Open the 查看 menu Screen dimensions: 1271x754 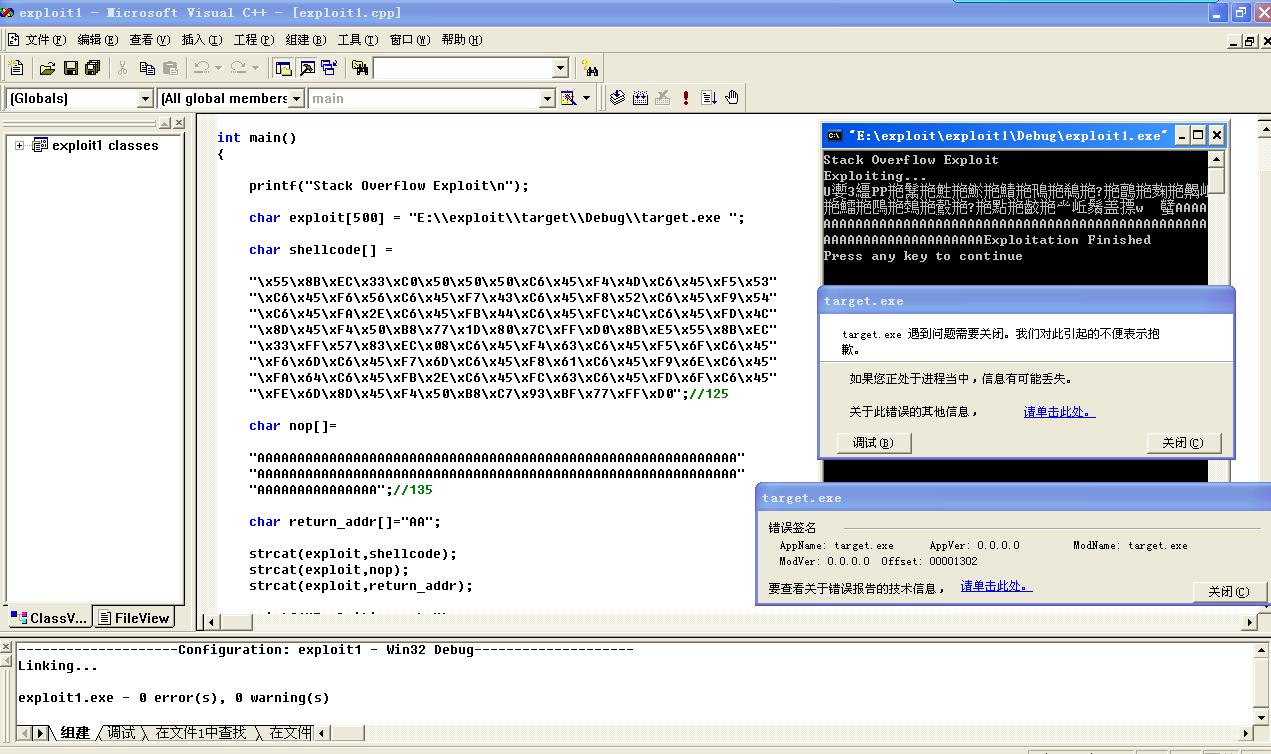pyautogui.click(x=150, y=40)
